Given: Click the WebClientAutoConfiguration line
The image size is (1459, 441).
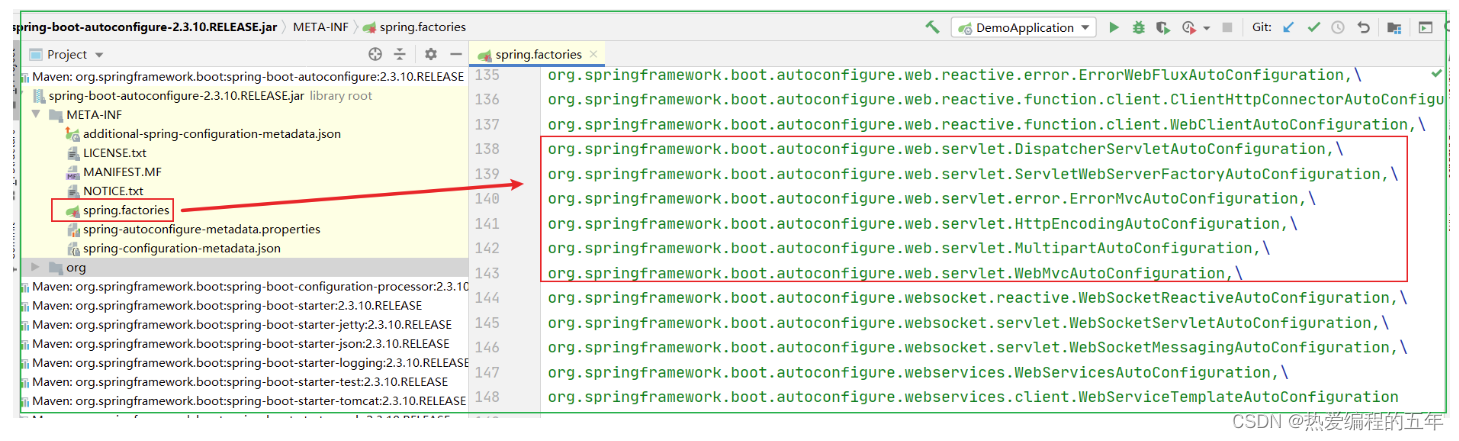Looking at the screenshot, I should 987,124.
